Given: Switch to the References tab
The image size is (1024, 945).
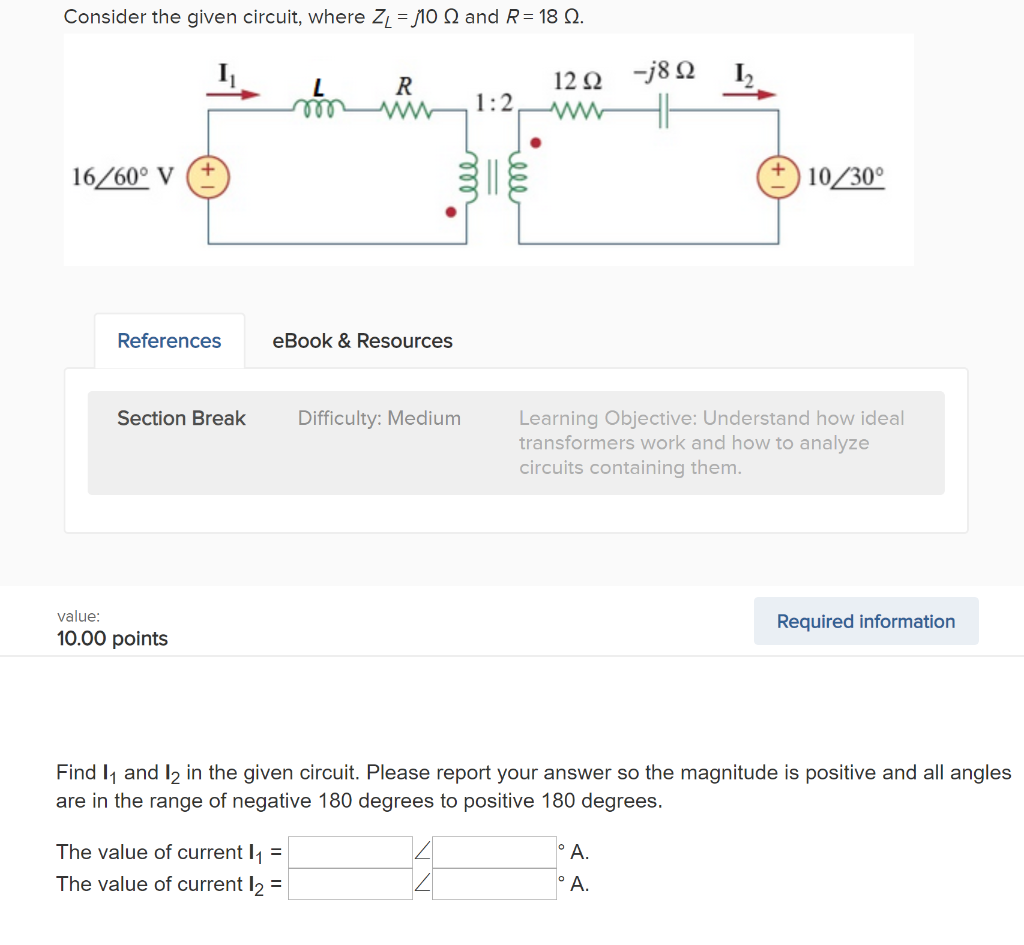Looking at the screenshot, I should pyautogui.click(x=168, y=340).
